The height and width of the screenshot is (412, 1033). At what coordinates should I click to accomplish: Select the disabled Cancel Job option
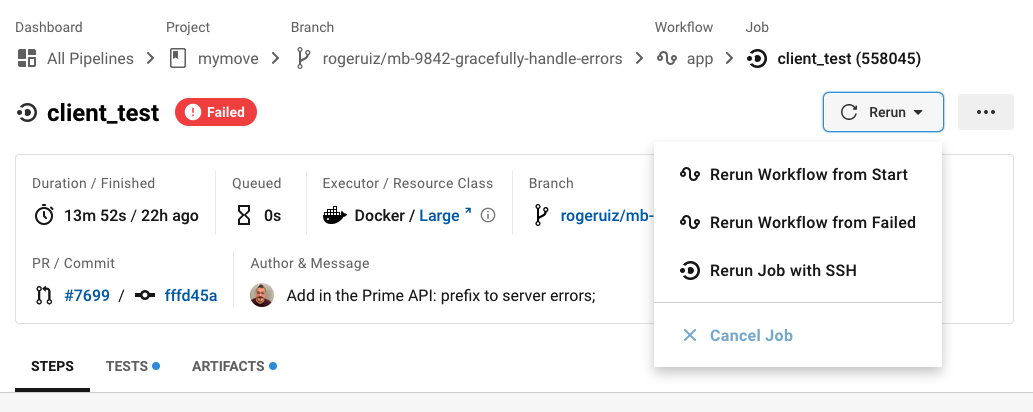coord(798,336)
